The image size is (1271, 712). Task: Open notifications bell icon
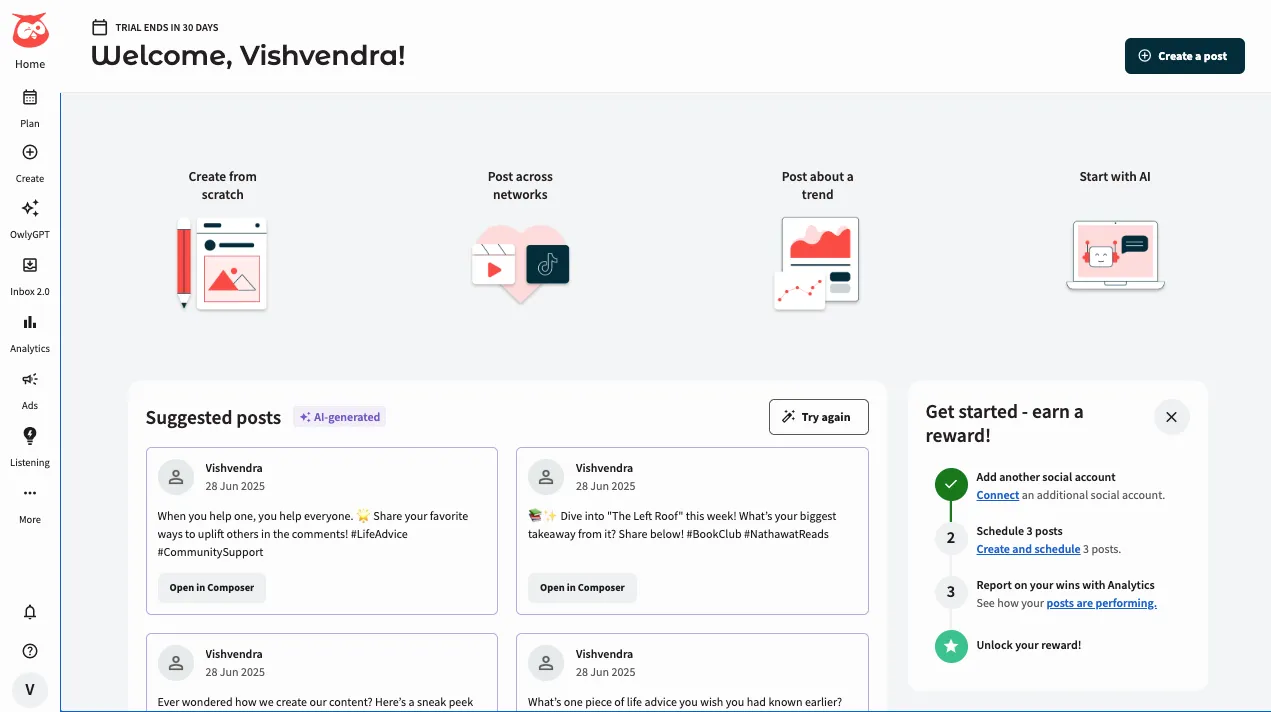pos(30,612)
